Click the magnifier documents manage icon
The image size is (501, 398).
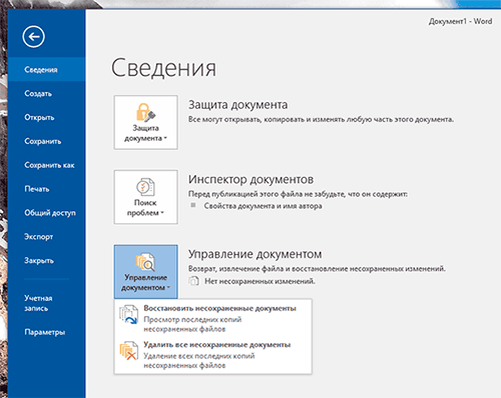tap(145, 262)
